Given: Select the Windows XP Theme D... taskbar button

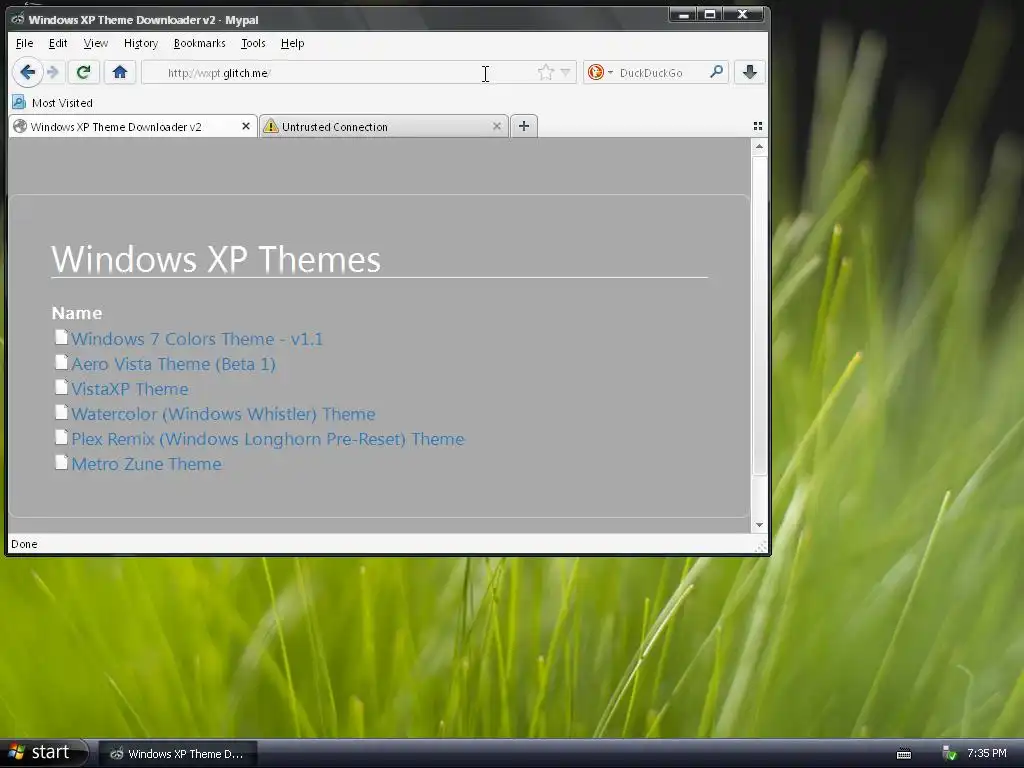Looking at the screenshot, I should point(177,754).
